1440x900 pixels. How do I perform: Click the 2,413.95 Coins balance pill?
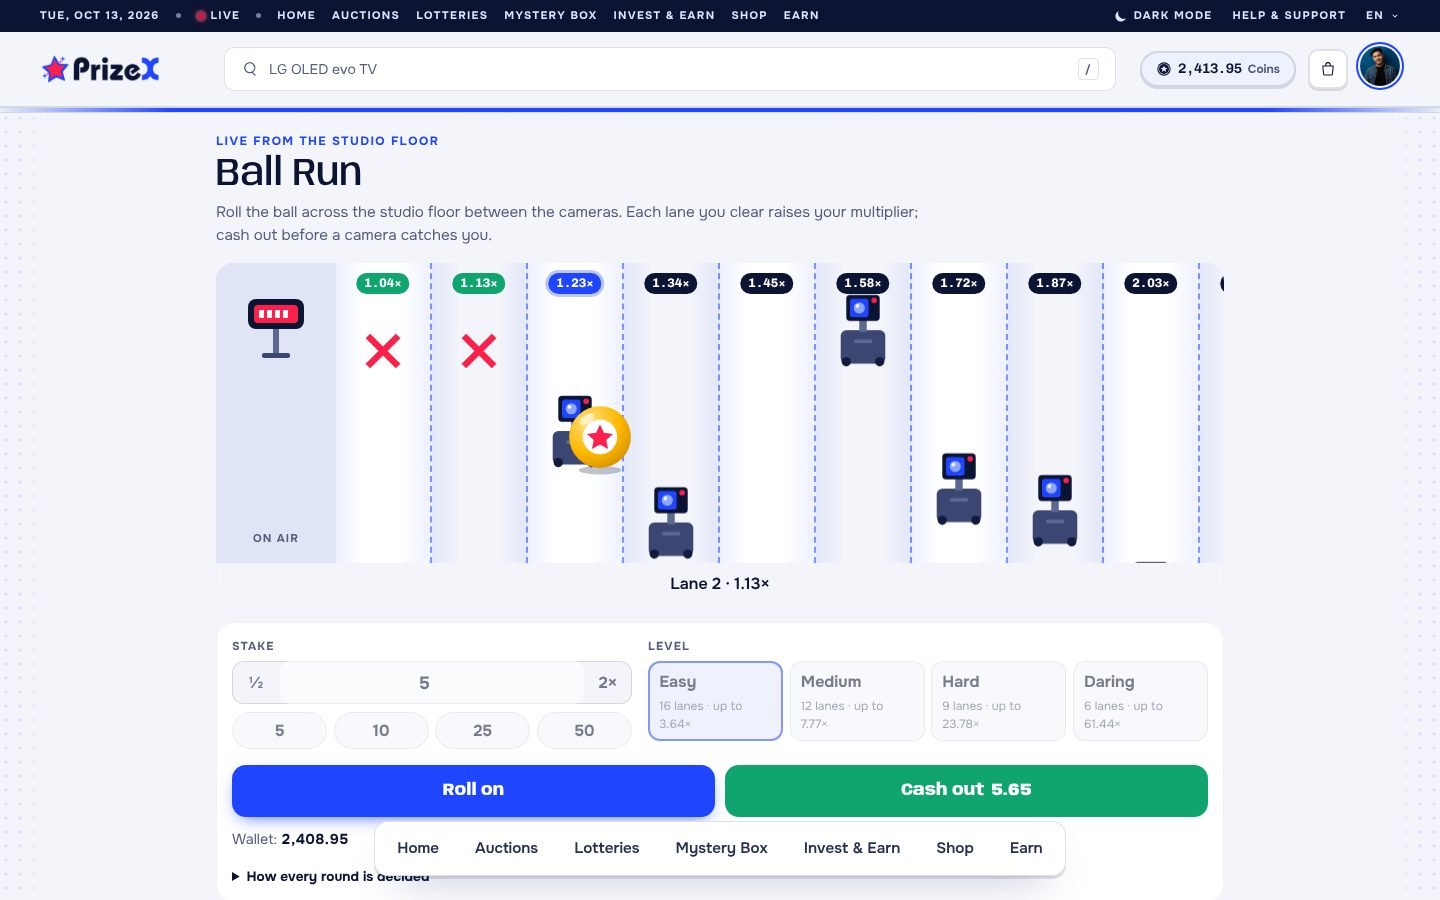coord(1218,69)
